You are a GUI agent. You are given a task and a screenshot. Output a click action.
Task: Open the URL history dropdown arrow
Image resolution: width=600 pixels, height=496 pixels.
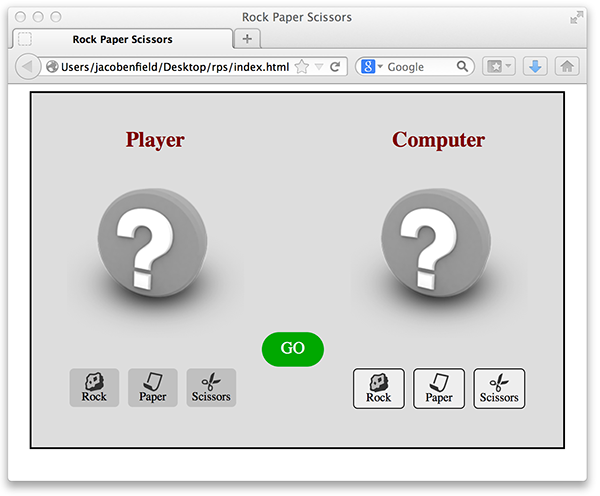point(319,67)
